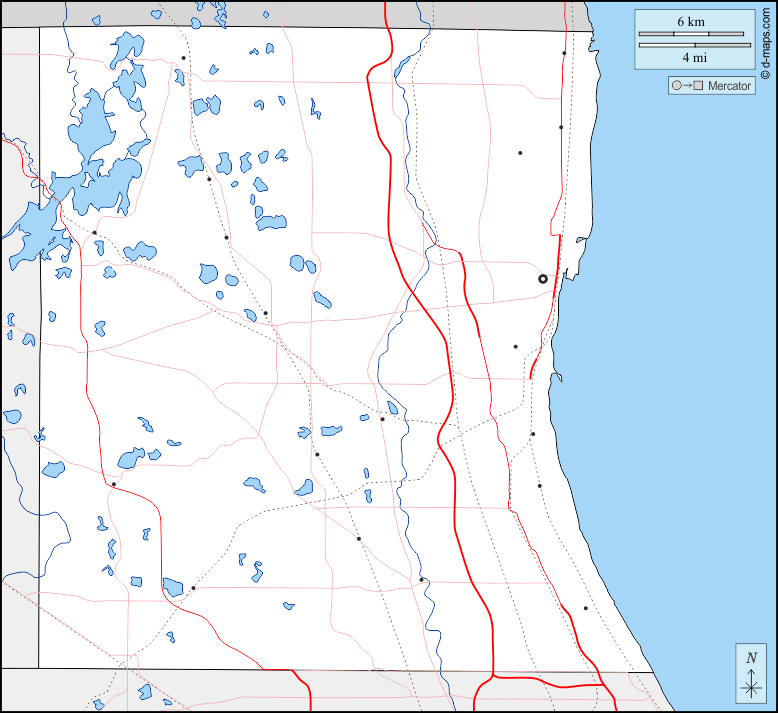Click the southwest city dot next to a small lake
Screen dimensions: 778x713
pos(193,588)
